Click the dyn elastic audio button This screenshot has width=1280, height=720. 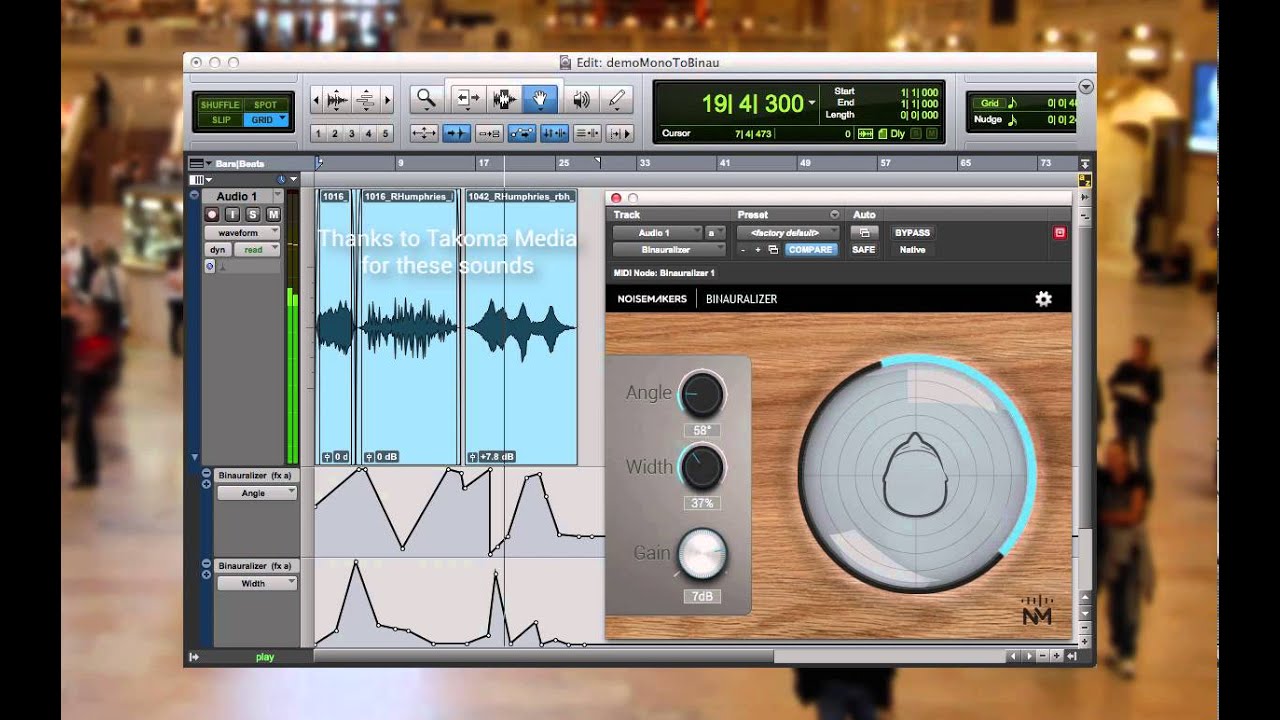217,250
